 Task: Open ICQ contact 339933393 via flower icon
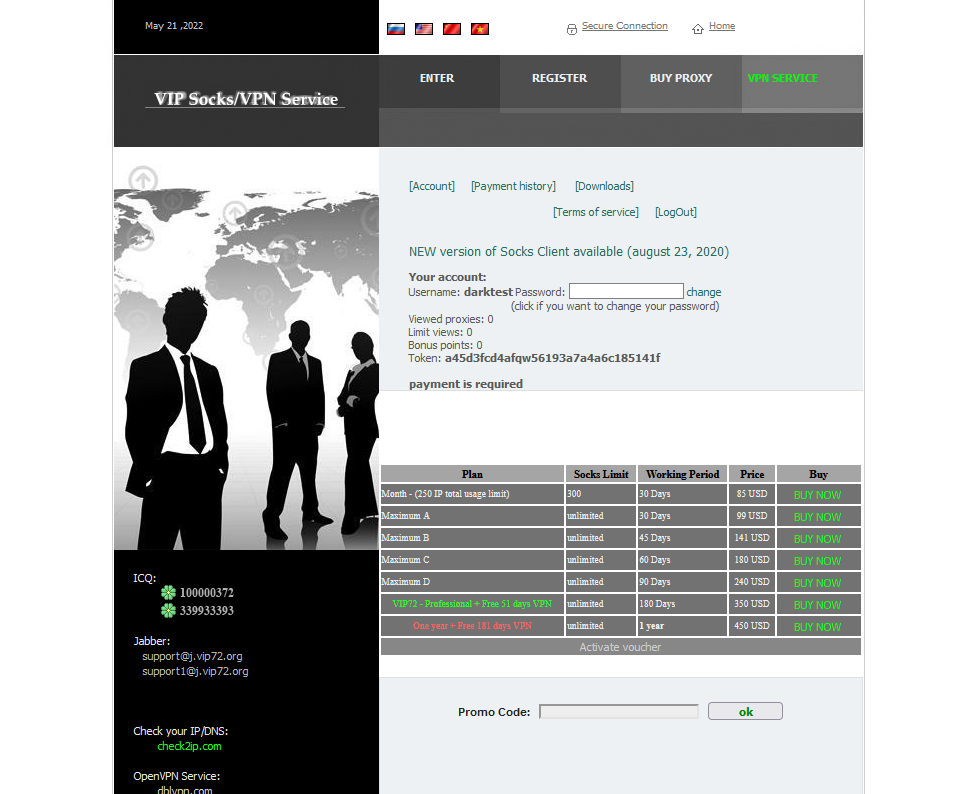[x=170, y=613]
